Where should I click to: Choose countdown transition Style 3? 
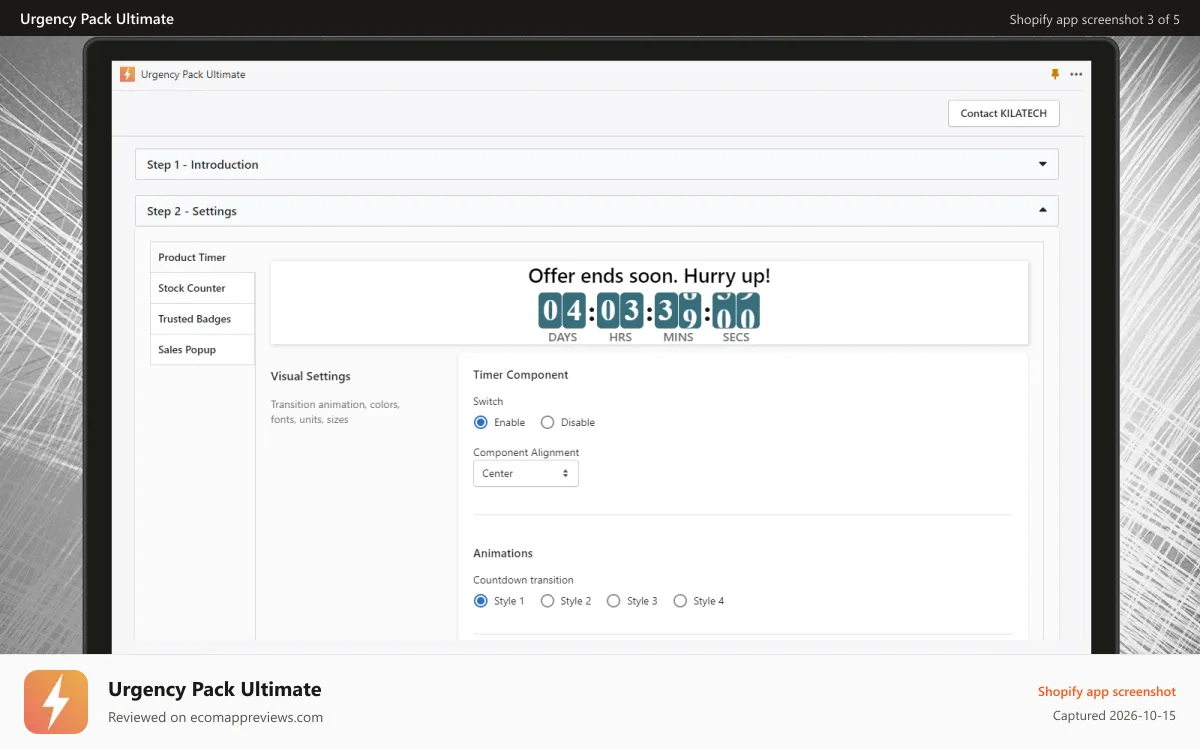coord(613,601)
